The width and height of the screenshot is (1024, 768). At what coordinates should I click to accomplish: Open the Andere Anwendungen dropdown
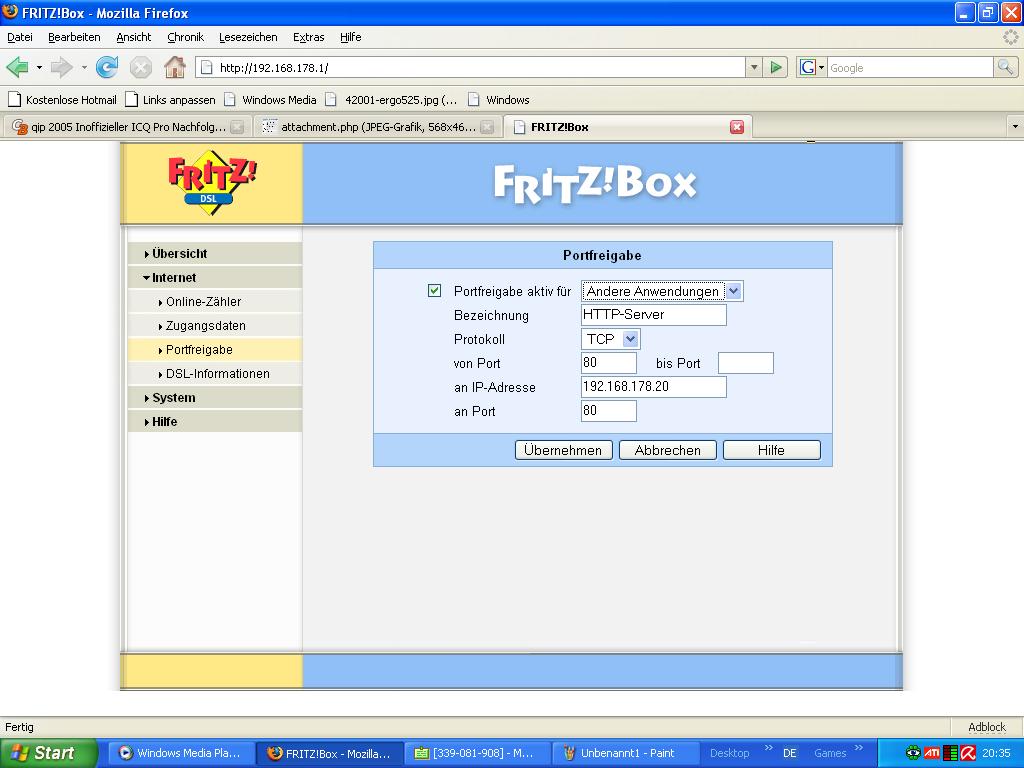(662, 291)
